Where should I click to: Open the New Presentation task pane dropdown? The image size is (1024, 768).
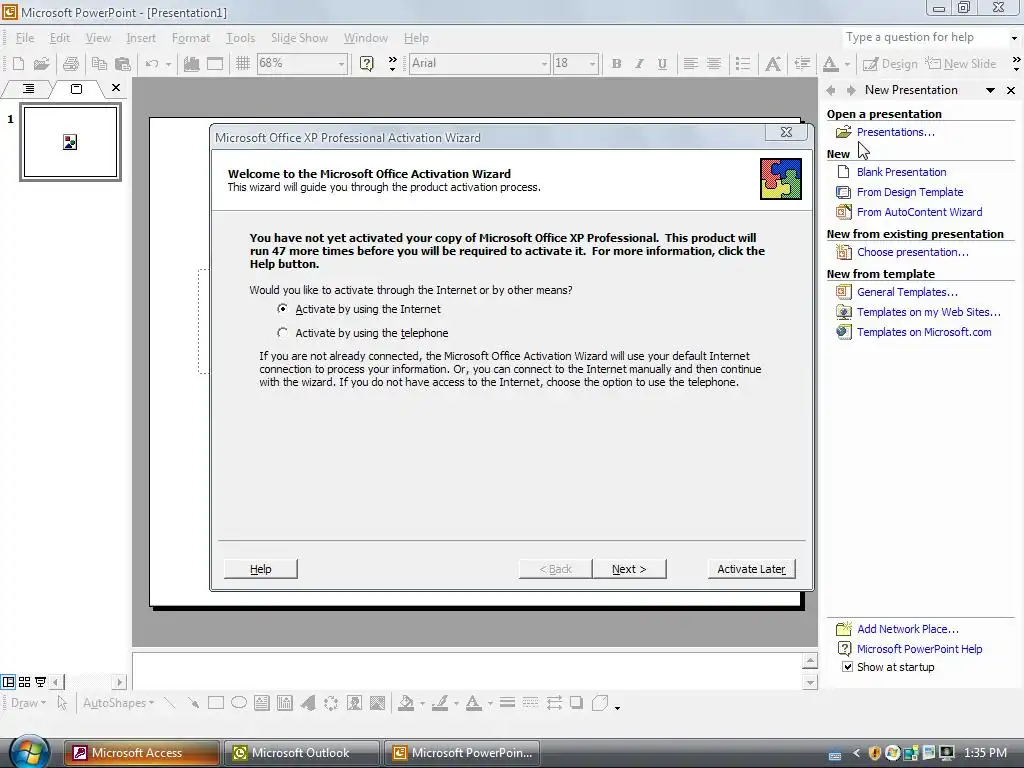[990, 90]
